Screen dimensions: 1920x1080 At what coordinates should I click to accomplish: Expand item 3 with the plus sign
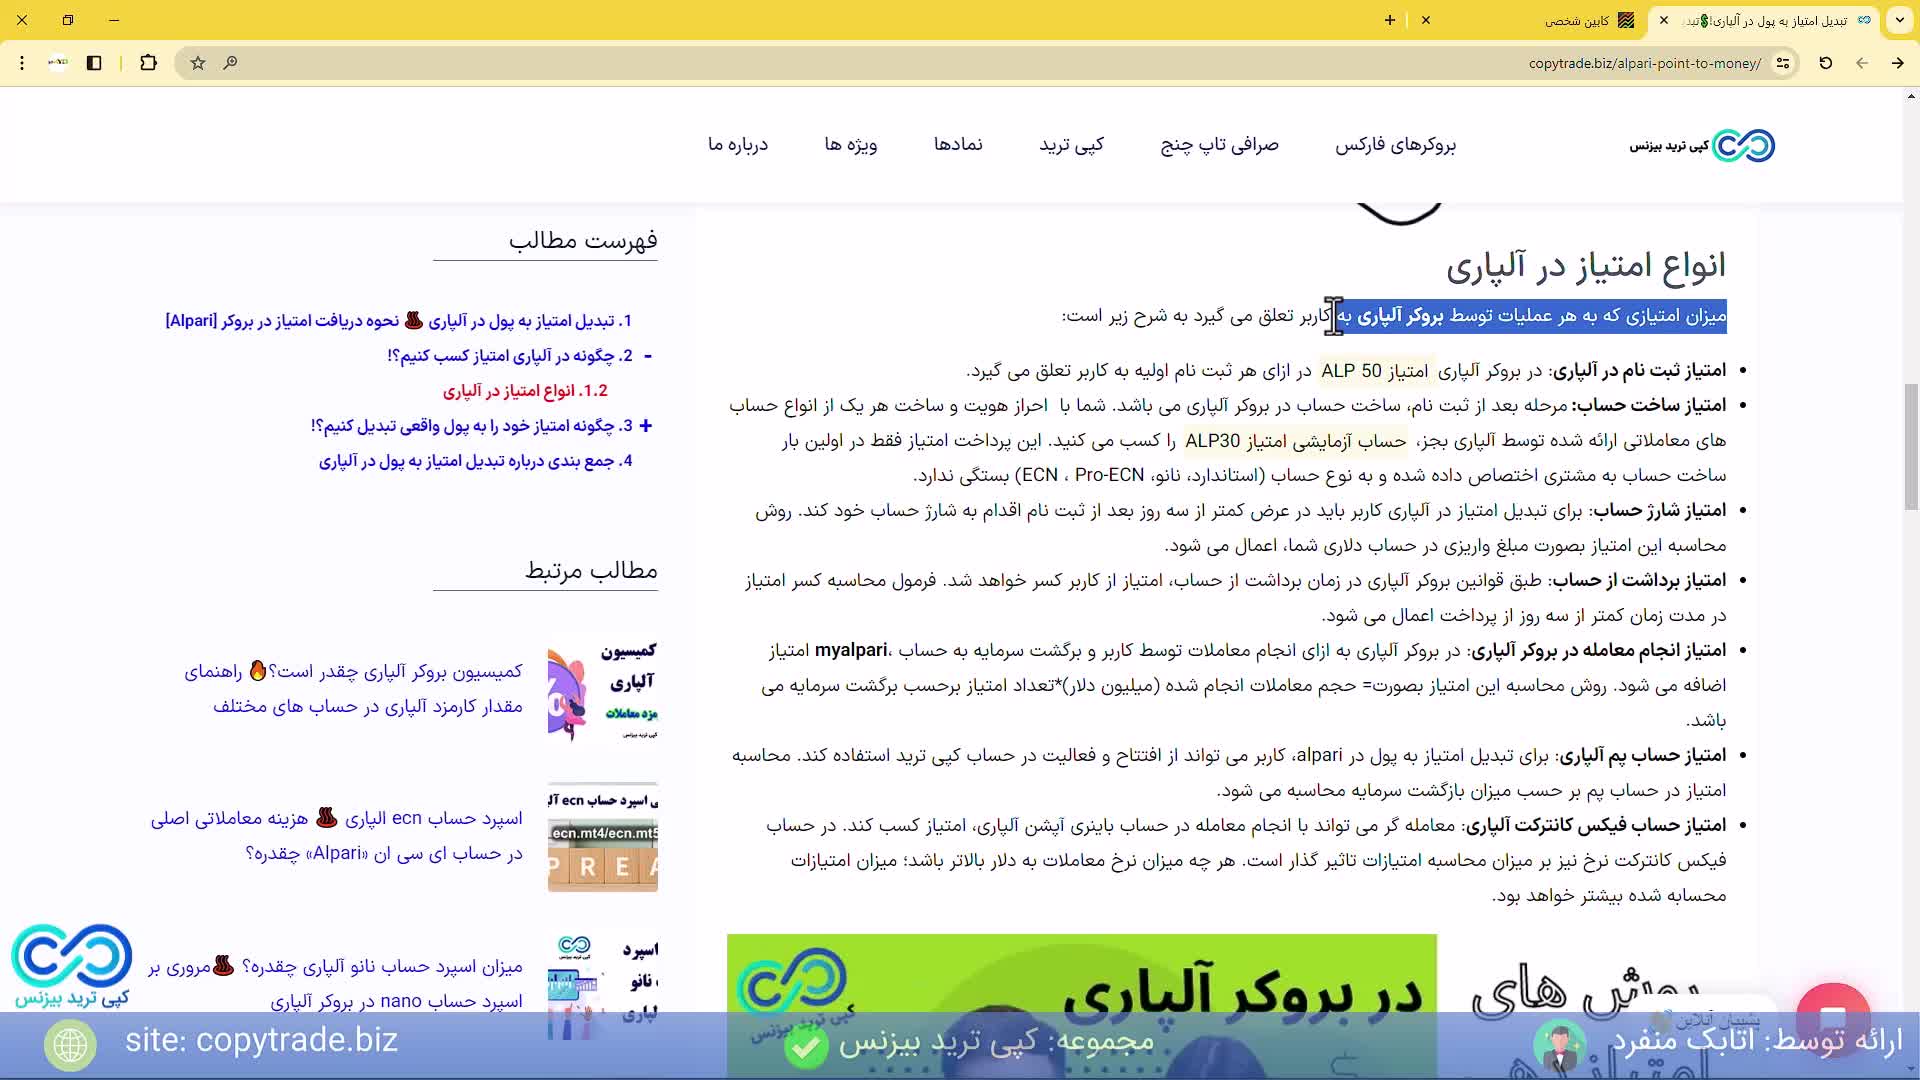click(x=646, y=425)
